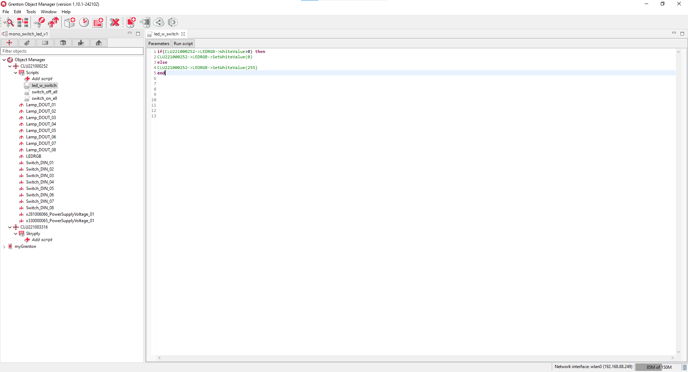Click the Parameters button
688x372 pixels.
158,43
